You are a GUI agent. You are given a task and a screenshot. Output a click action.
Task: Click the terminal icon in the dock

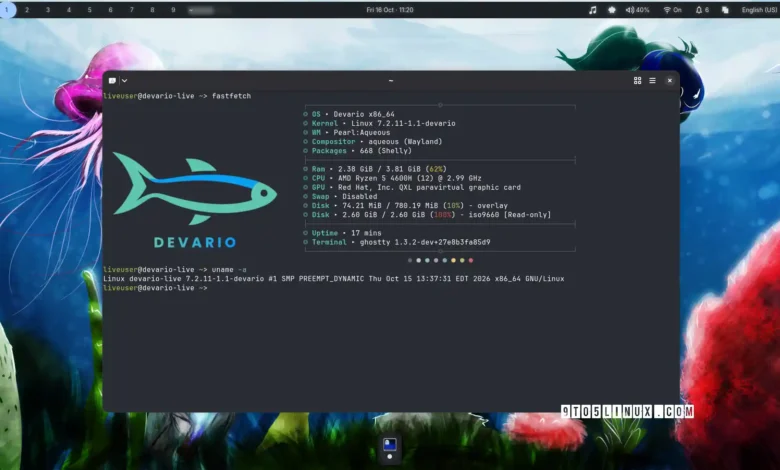point(390,445)
